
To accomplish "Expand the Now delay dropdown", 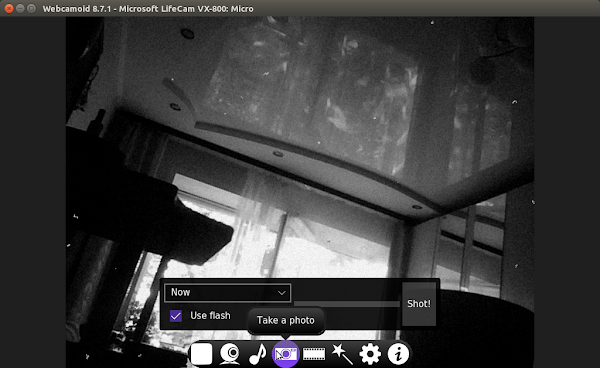I will click(x=227, y=293).
